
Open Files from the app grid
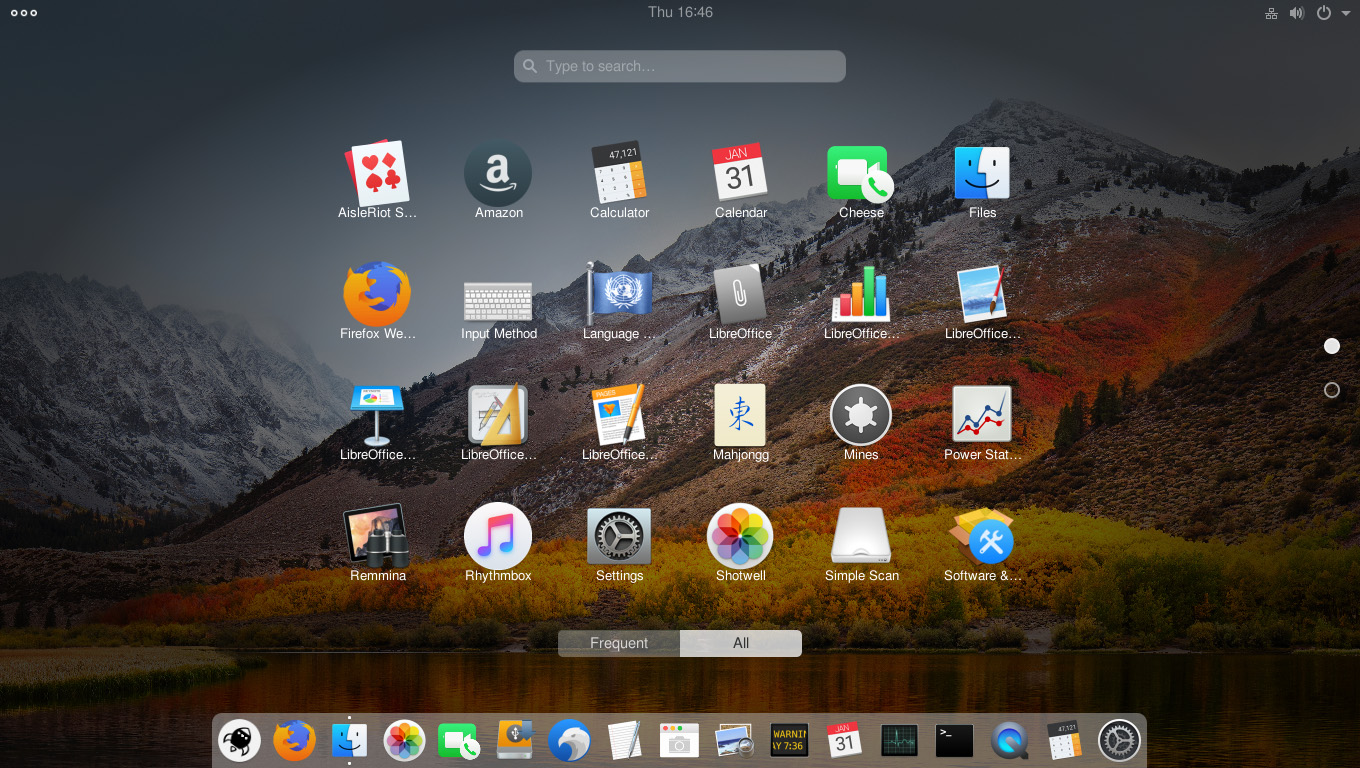tap(982, 174)
